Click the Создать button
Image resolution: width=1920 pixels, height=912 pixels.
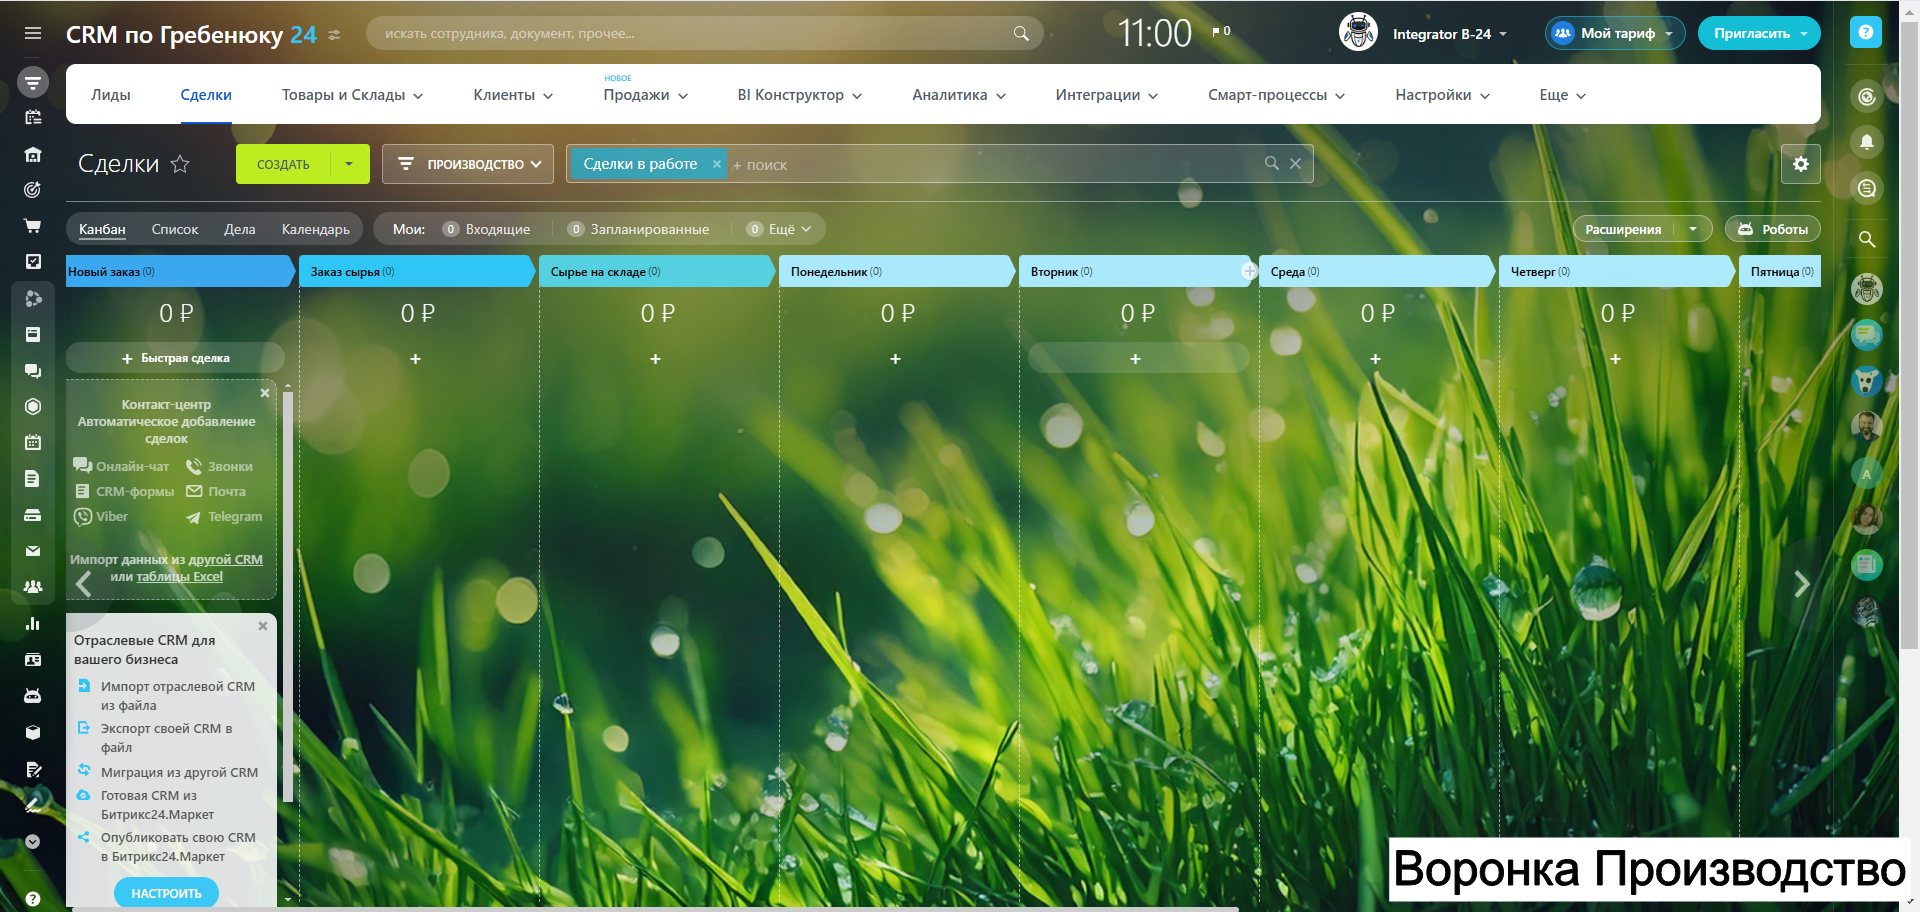pyautogui.click(x=283, y=164)
